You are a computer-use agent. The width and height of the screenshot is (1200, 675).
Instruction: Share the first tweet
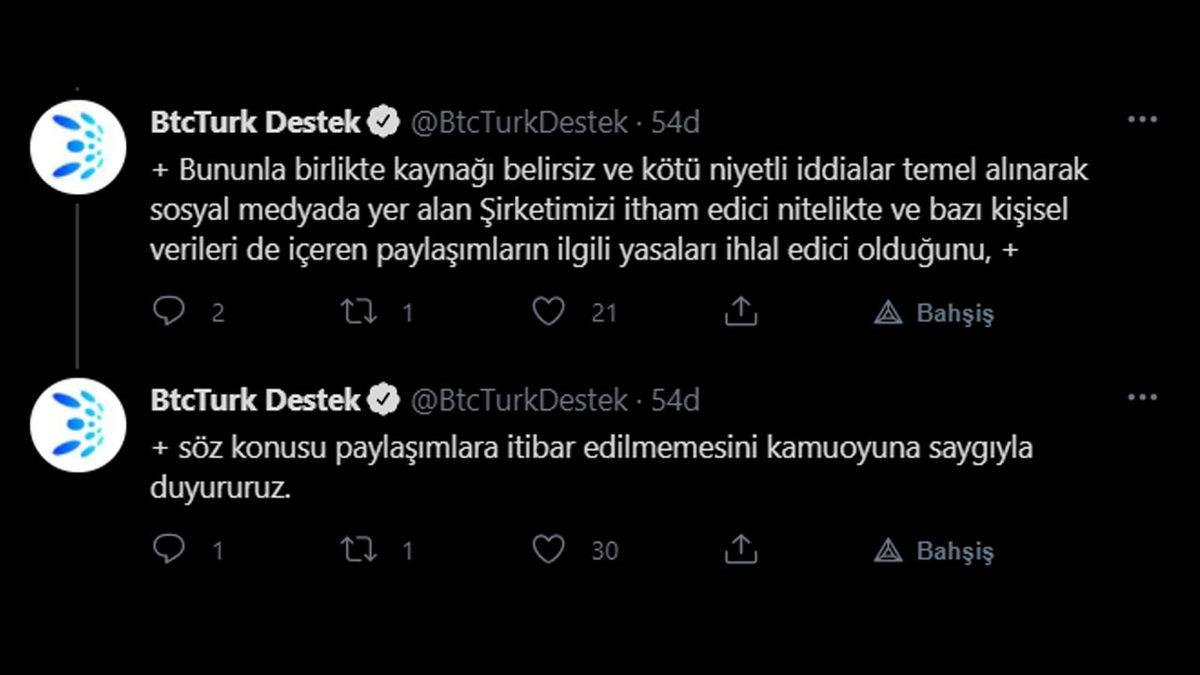[x=740, y=312]
